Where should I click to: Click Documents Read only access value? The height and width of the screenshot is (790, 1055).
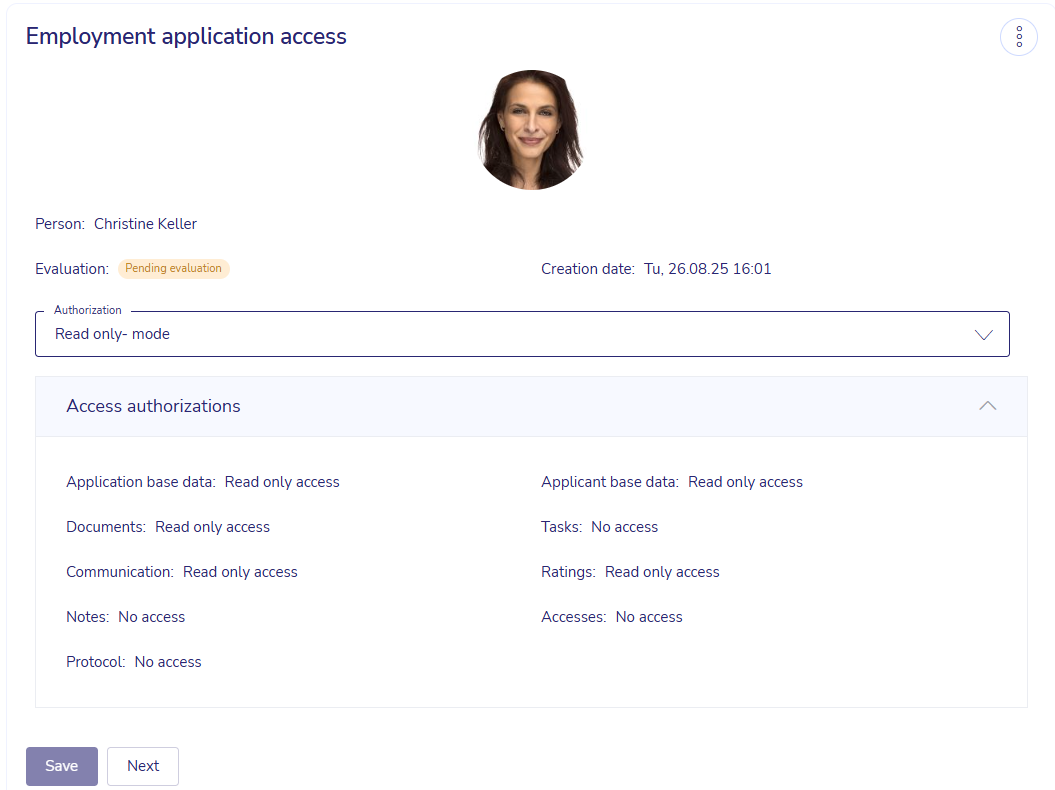point(212,527)
